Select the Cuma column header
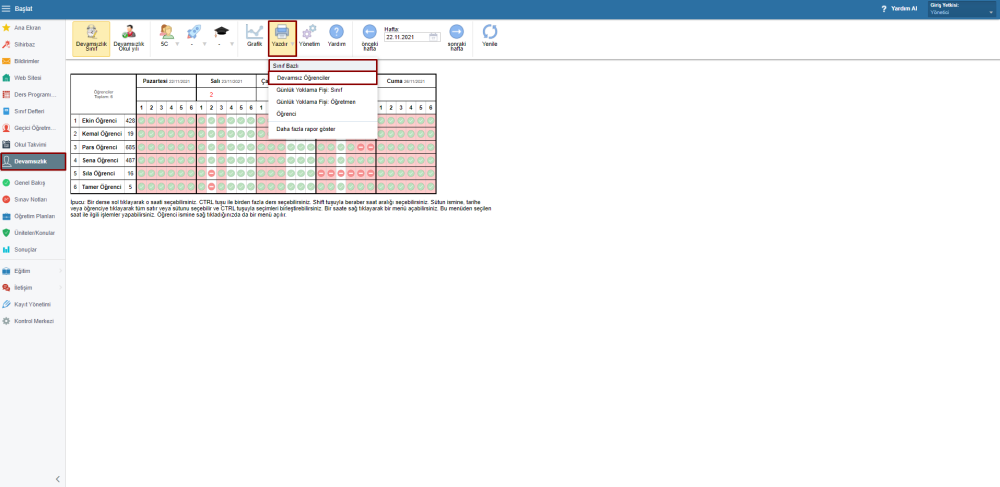This screenshot has height=487, width=1000. click(x=406, y=82)
